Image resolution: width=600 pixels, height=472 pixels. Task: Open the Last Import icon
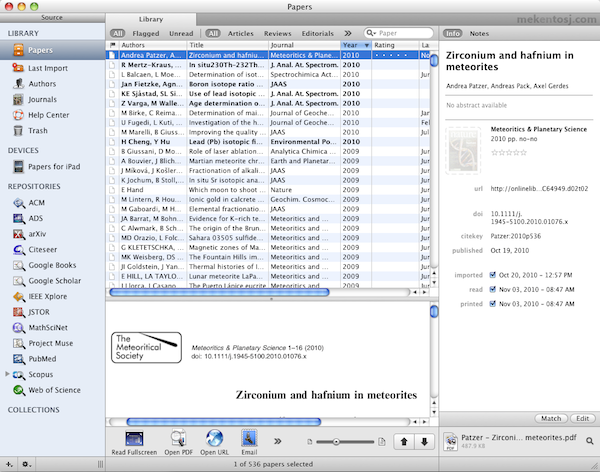(x=18, y=68)
